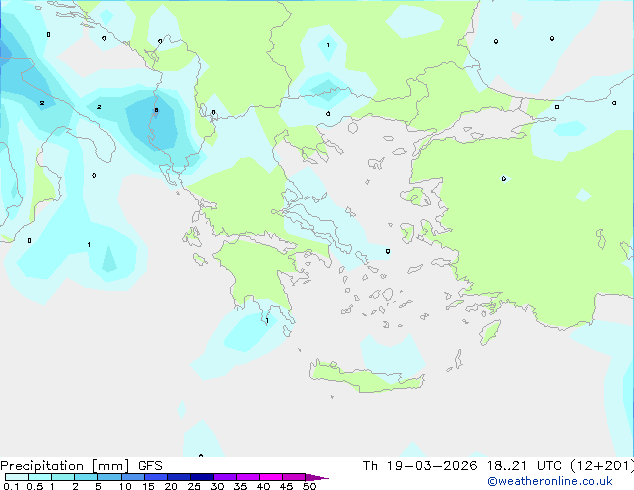Select the 10–15 mm legend color box
The width and height of the screenshot is (634, 490).
point(132,477)
